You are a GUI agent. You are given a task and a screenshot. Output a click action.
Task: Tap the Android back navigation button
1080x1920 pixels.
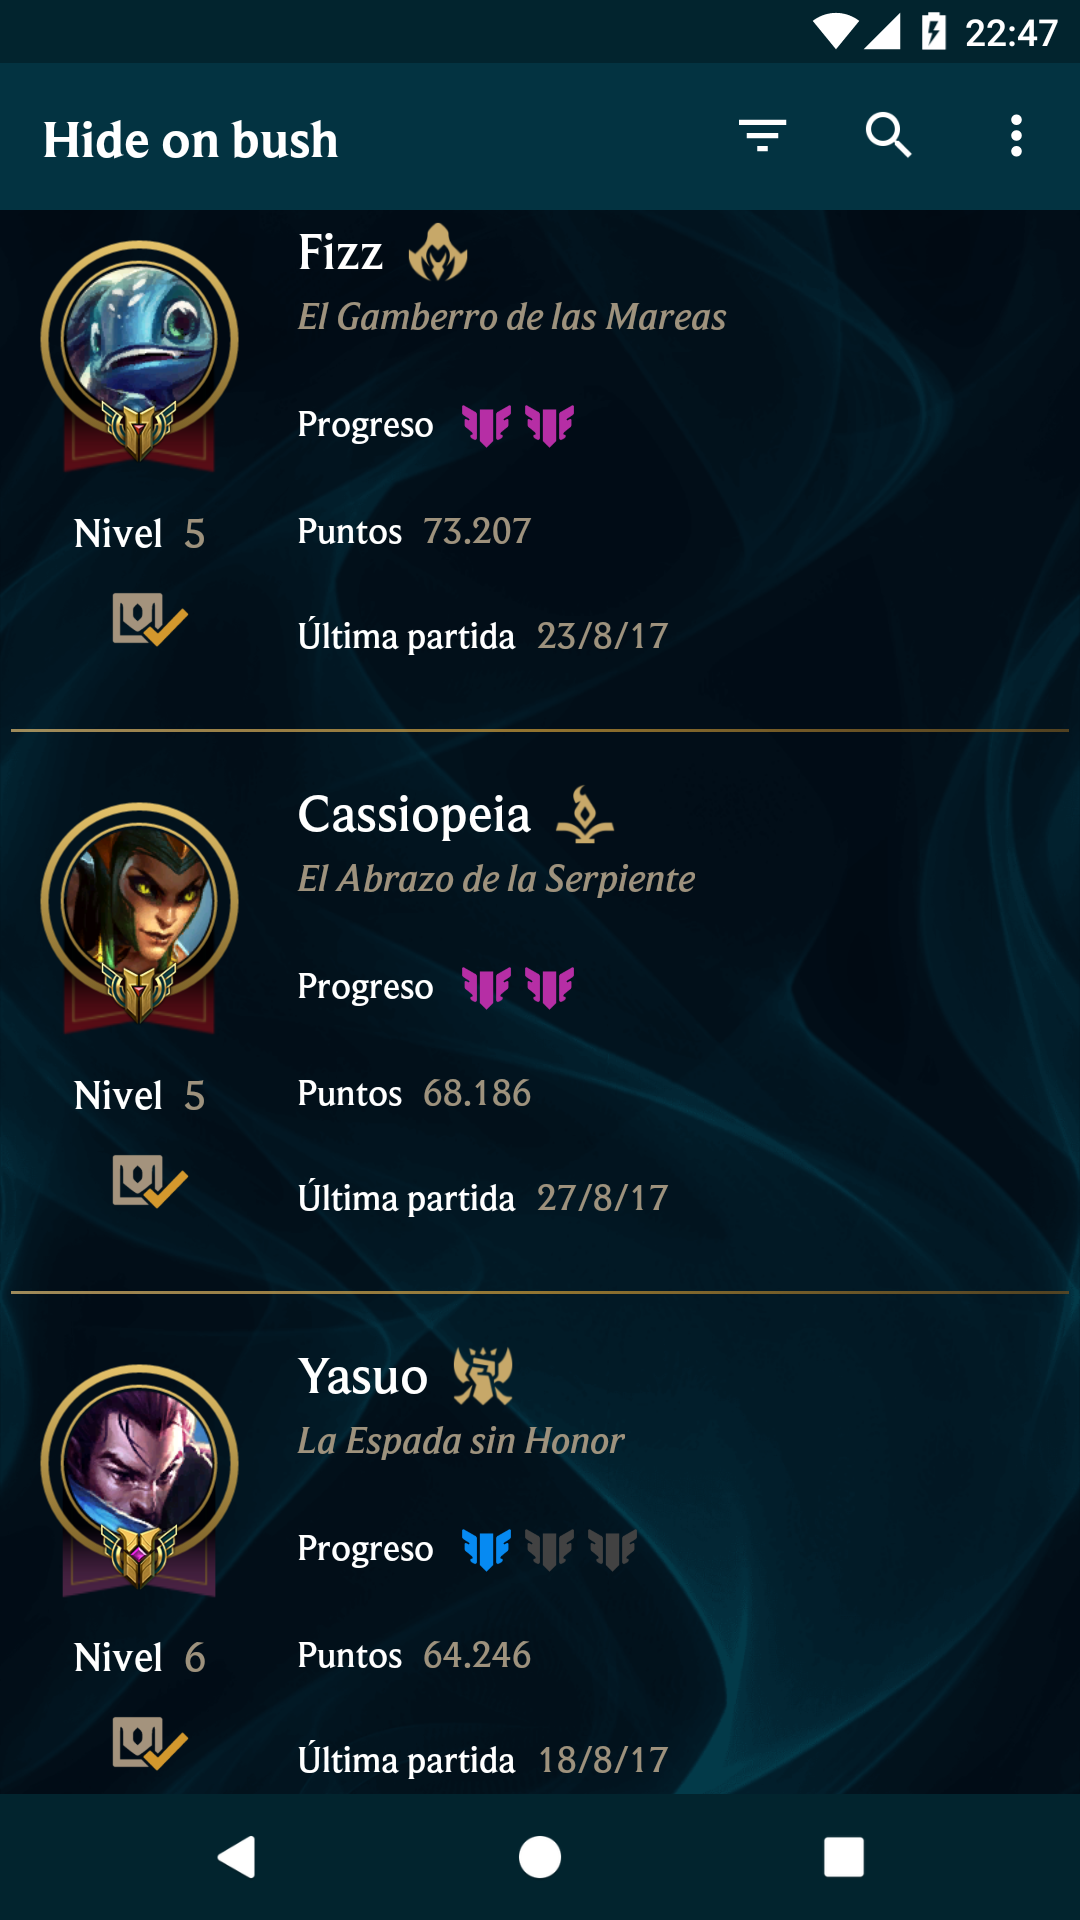[237, 1857]
